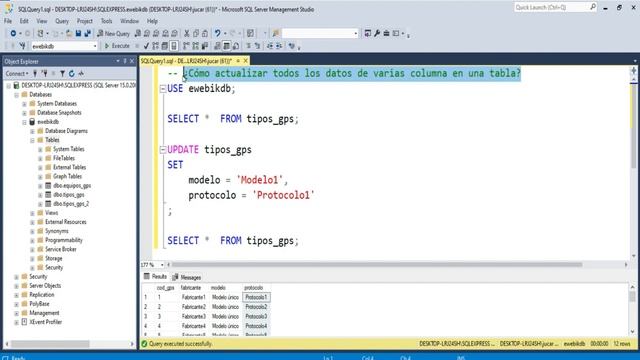
Task: Click the Activity Monitor icon in Object Explorer
Action: (81, 73)
